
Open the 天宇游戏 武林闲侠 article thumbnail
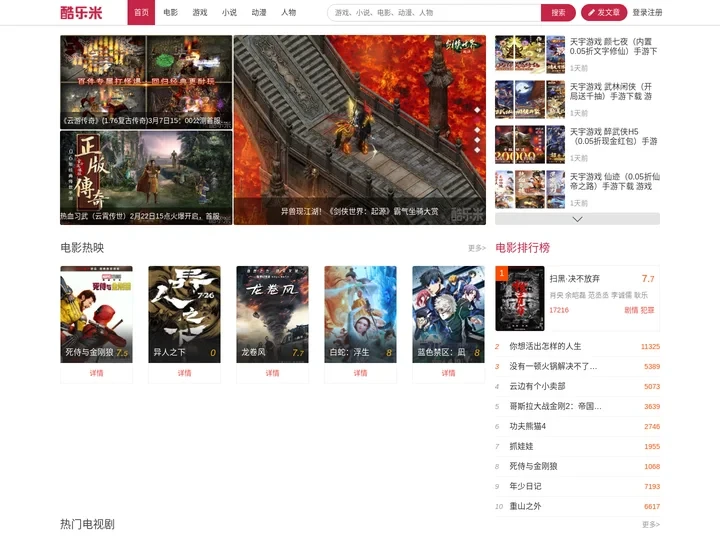pyautogui.click(x=530, y=100)
